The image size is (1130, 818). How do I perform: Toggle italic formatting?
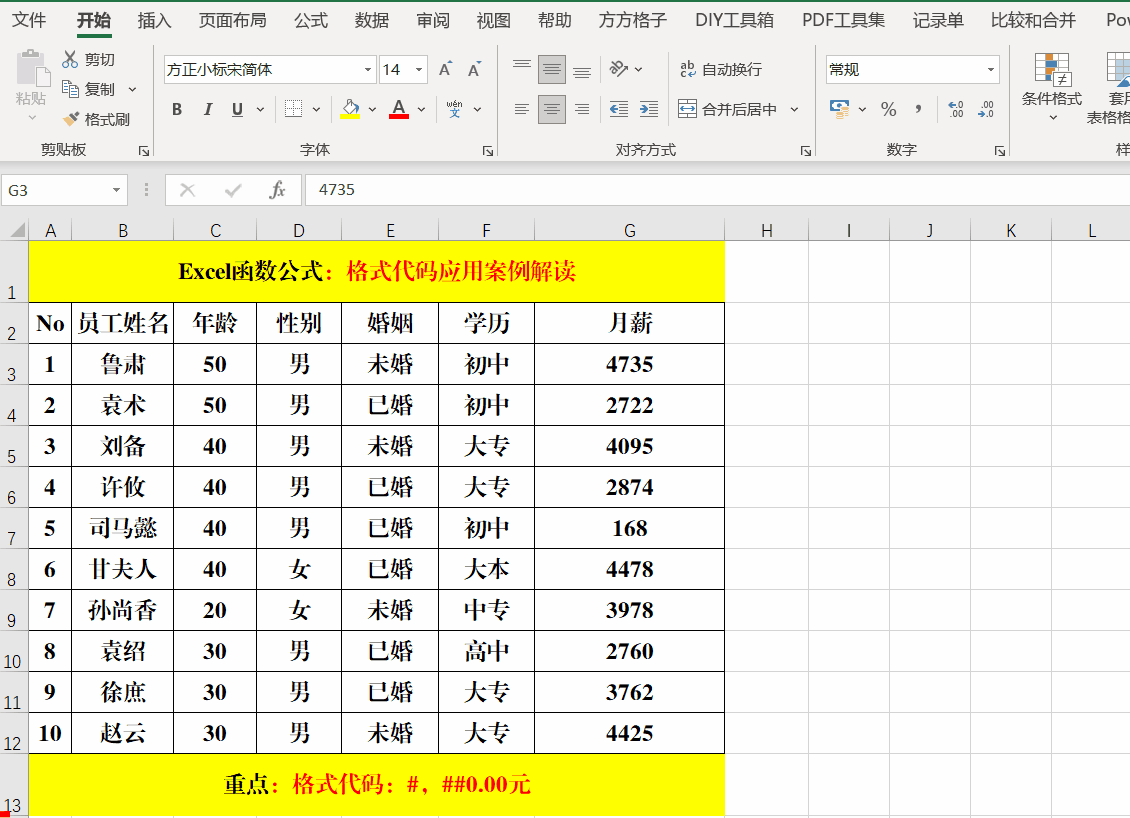(x=208, y=109)
